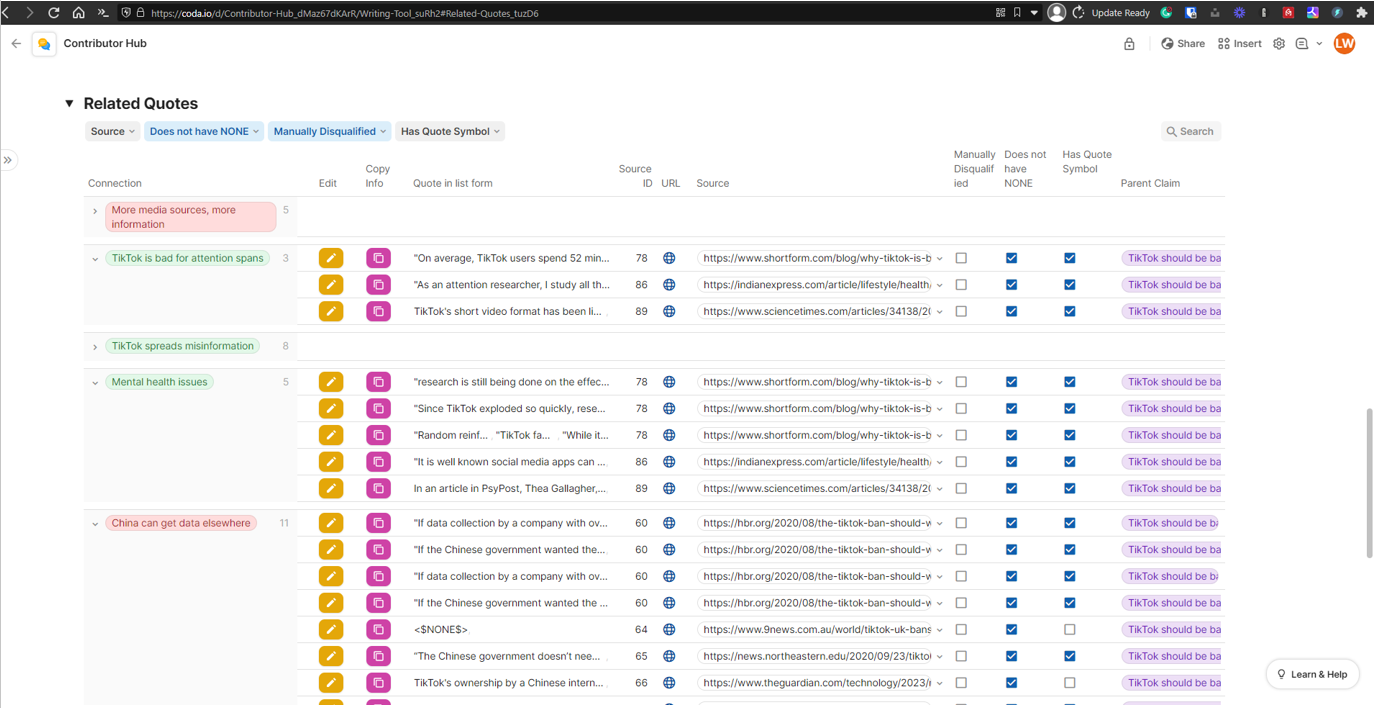Open the doc settings gear icon

click(x=1279, y=44)
